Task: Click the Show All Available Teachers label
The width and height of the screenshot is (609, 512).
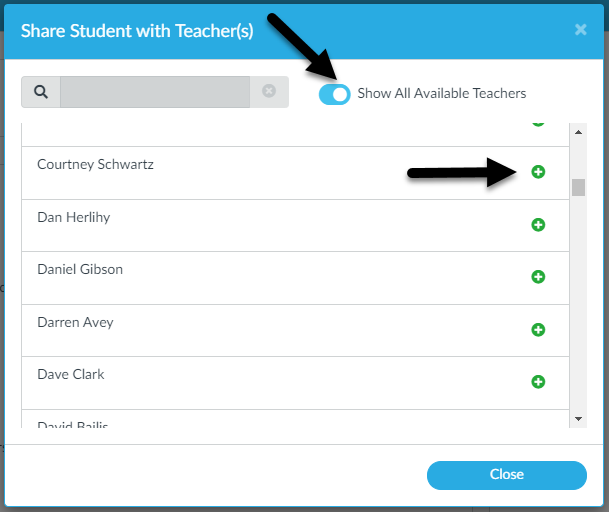Action: [x=442, y=93]
